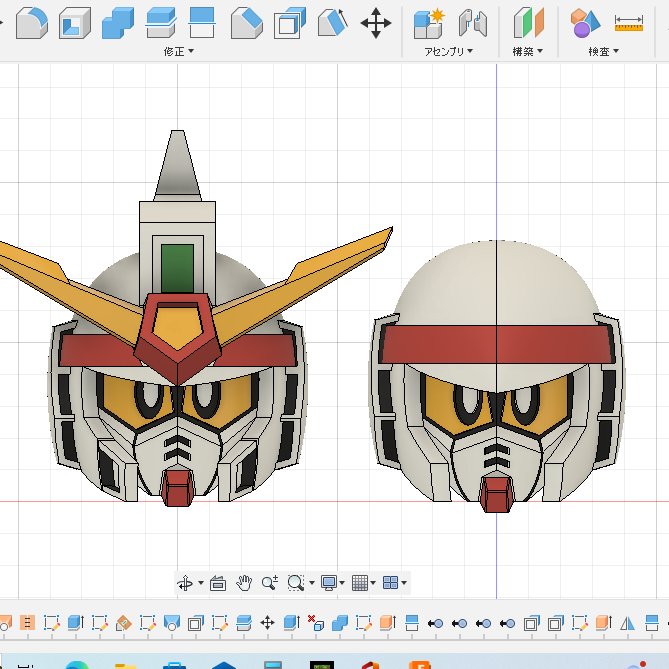Select the green forehead panel on left head
This screenshot has width=669, height=669.
tap(177, 268)
